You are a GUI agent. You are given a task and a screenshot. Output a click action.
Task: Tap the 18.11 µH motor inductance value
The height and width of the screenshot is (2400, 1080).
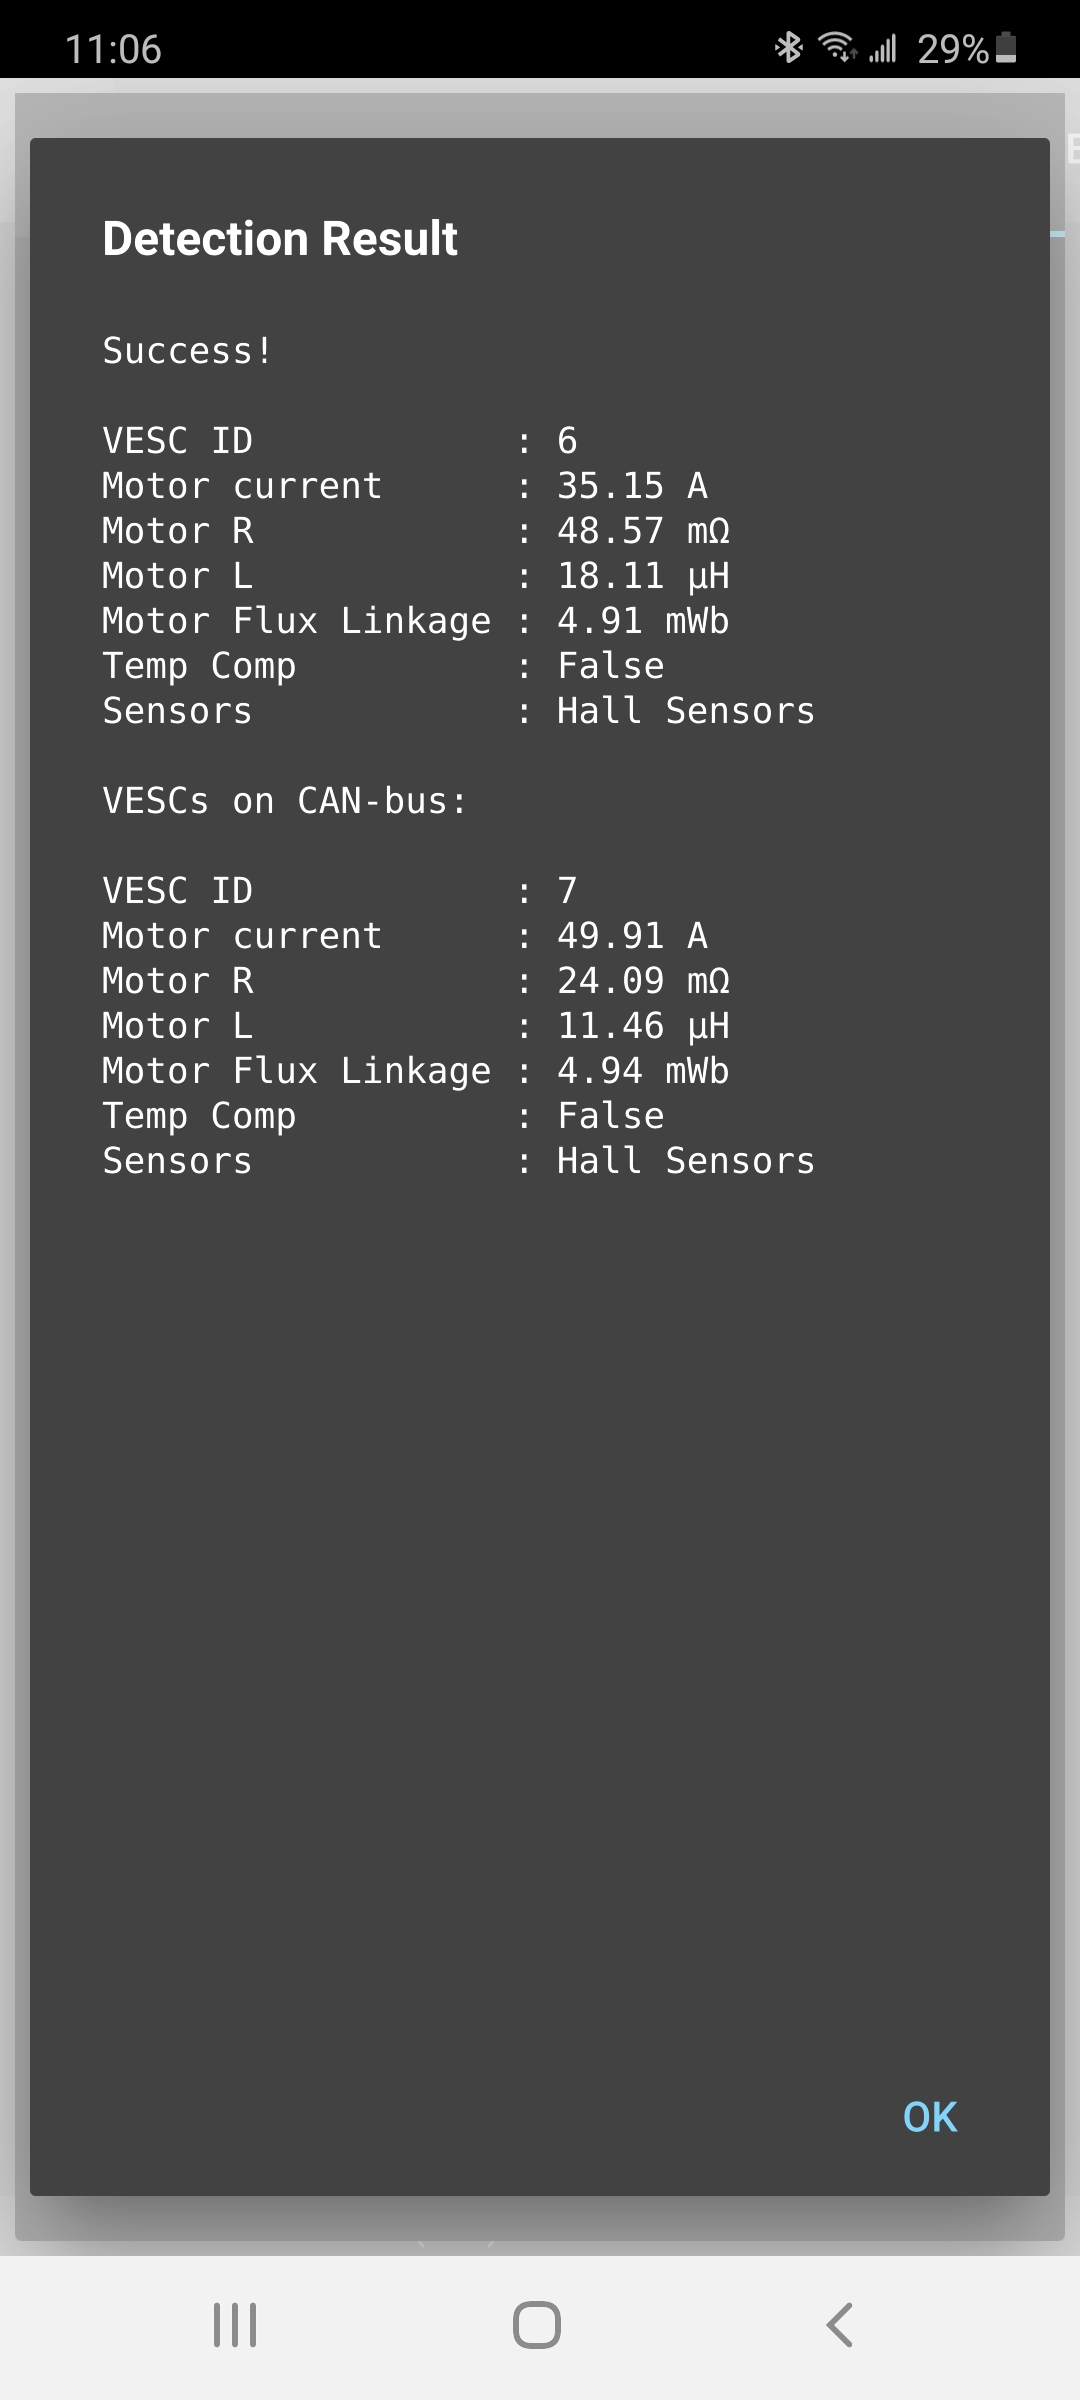(643, 576)
